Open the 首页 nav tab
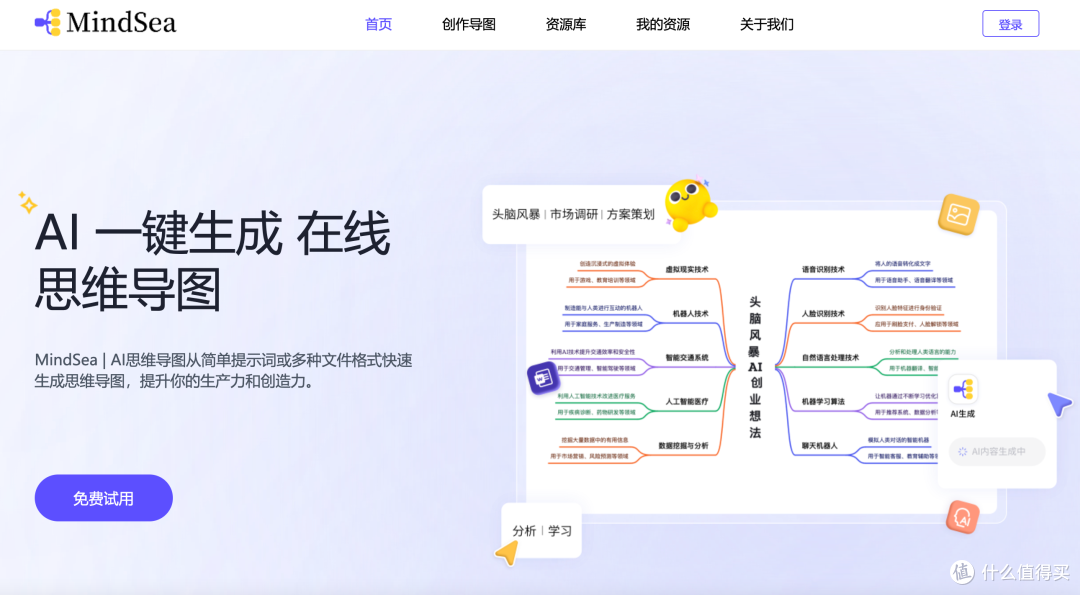The height and width of the screenshot is (595, 1080). [378, 25]
